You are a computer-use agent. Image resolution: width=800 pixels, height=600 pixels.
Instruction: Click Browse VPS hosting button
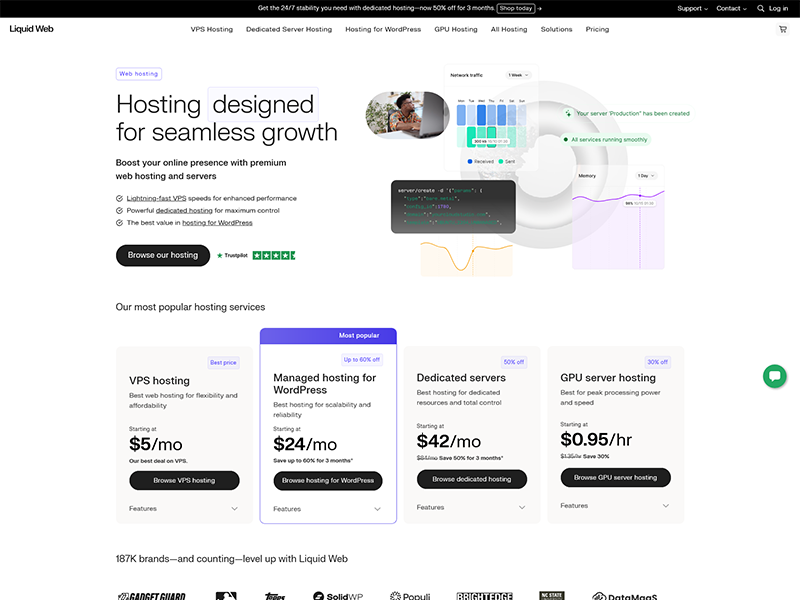point(184,481)
